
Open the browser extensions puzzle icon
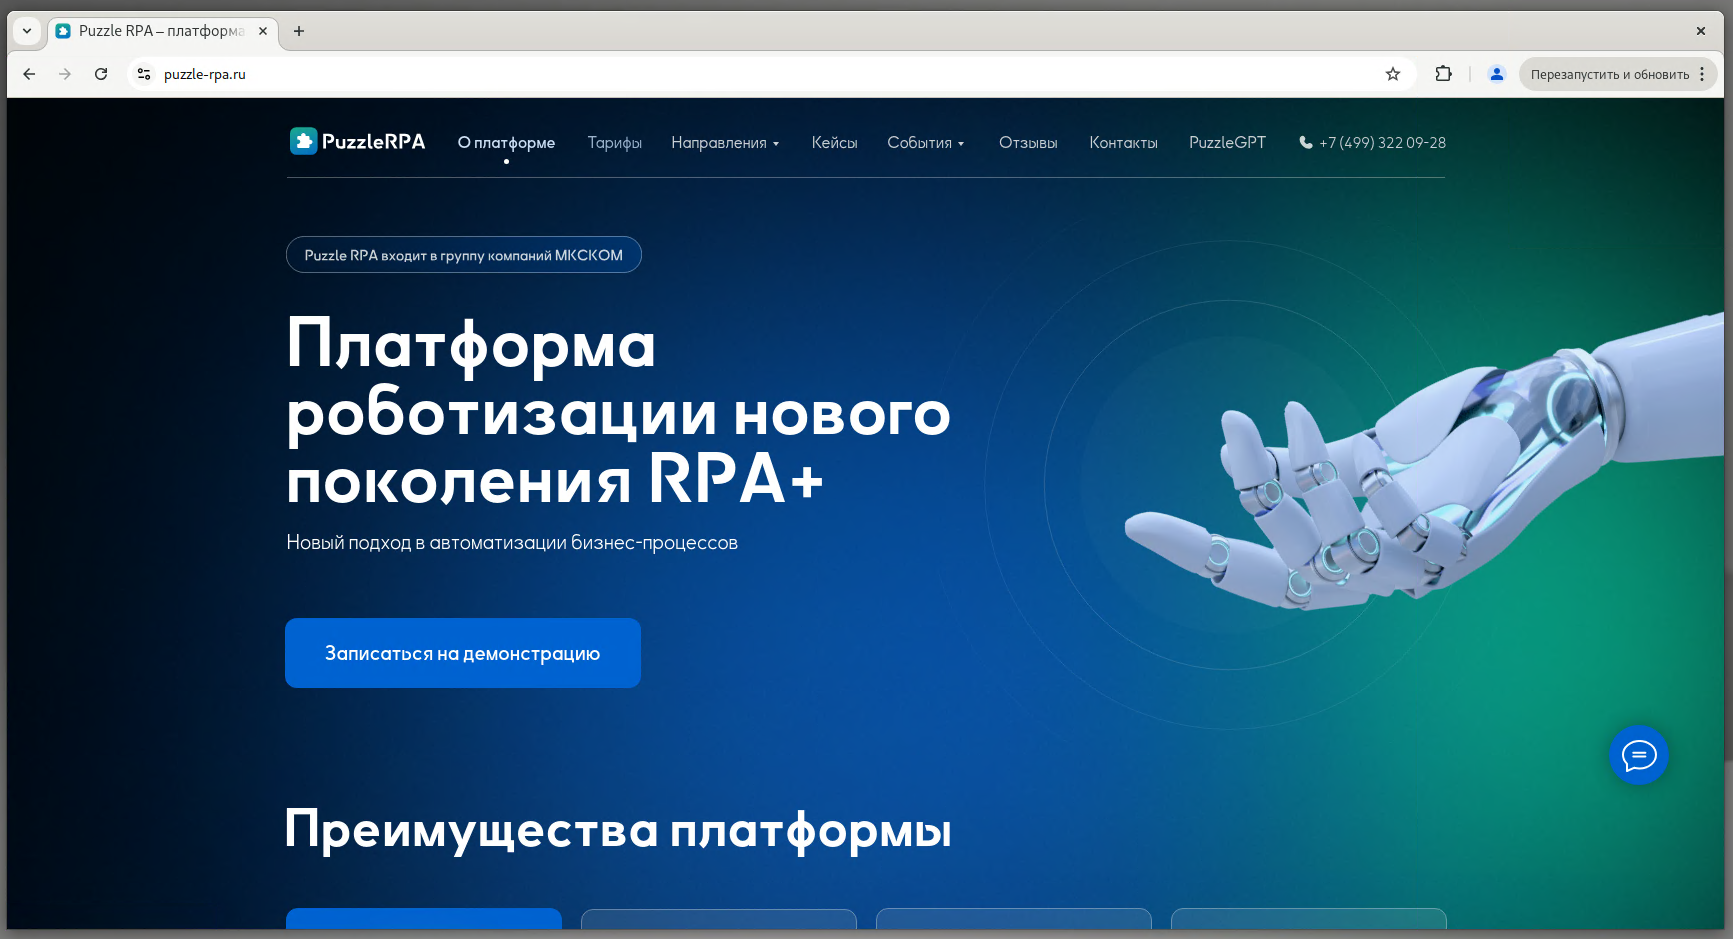pyautogui.click(x=1443, y=74)
